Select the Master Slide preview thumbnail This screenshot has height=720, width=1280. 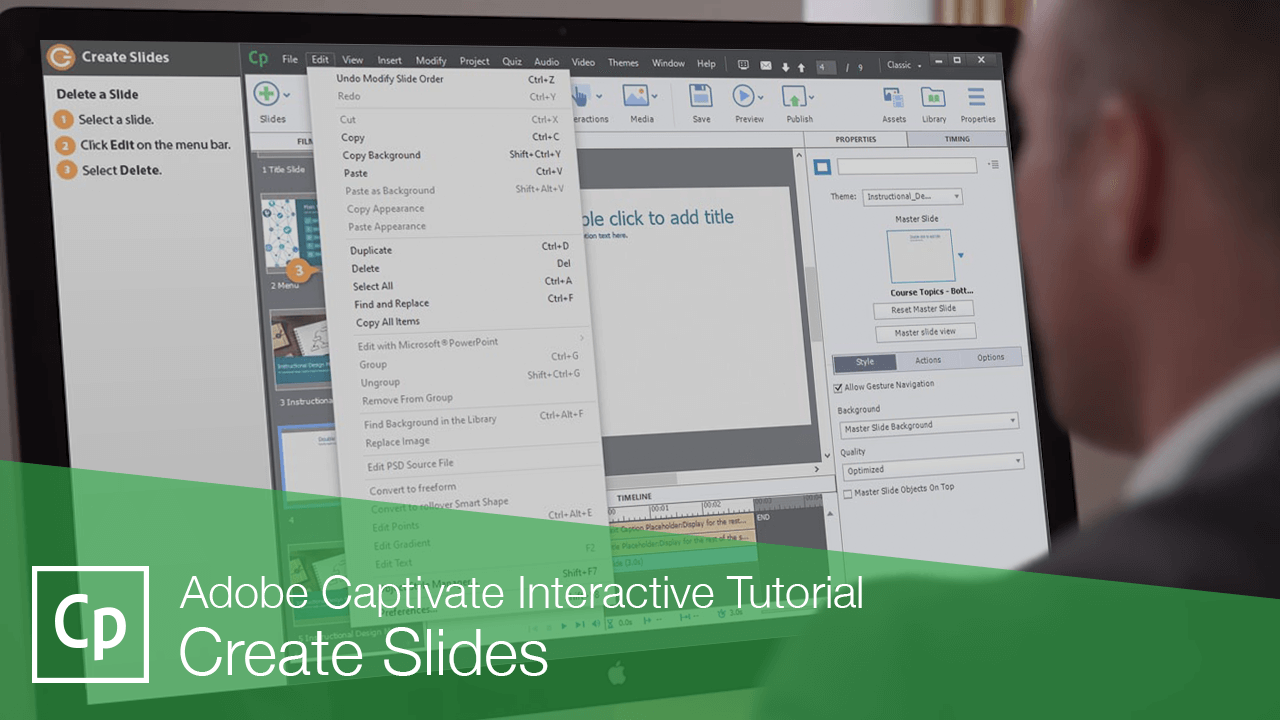click(919, 256)
